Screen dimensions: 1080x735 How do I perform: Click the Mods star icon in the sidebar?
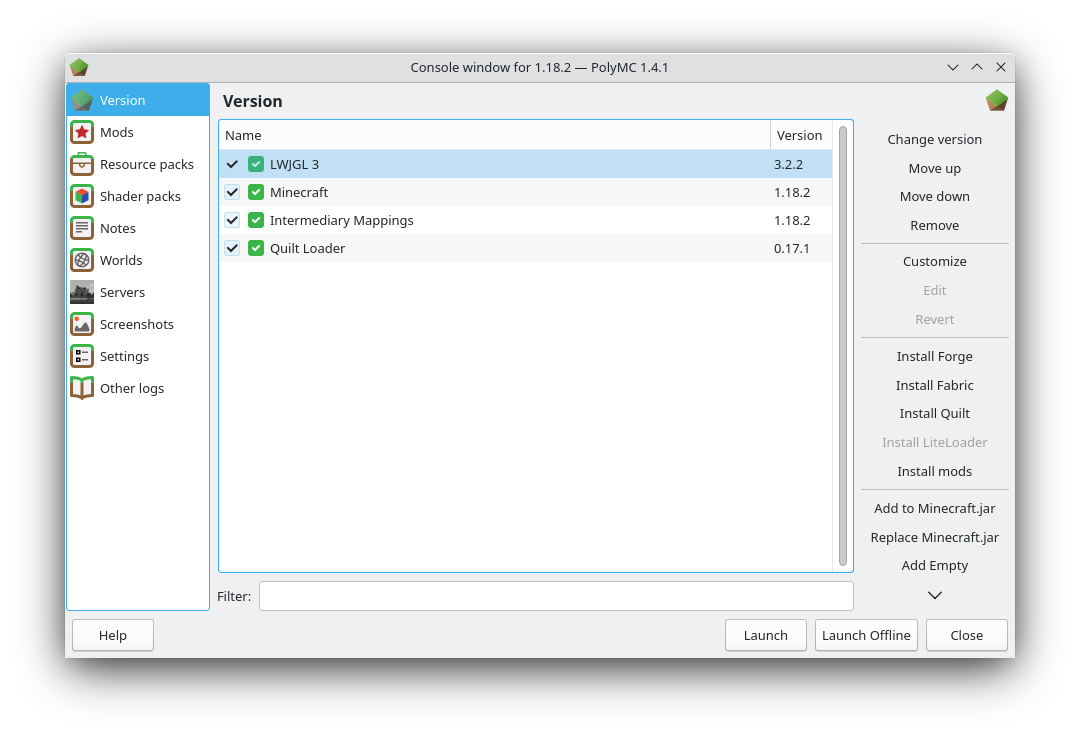click(x=82, y=132)
